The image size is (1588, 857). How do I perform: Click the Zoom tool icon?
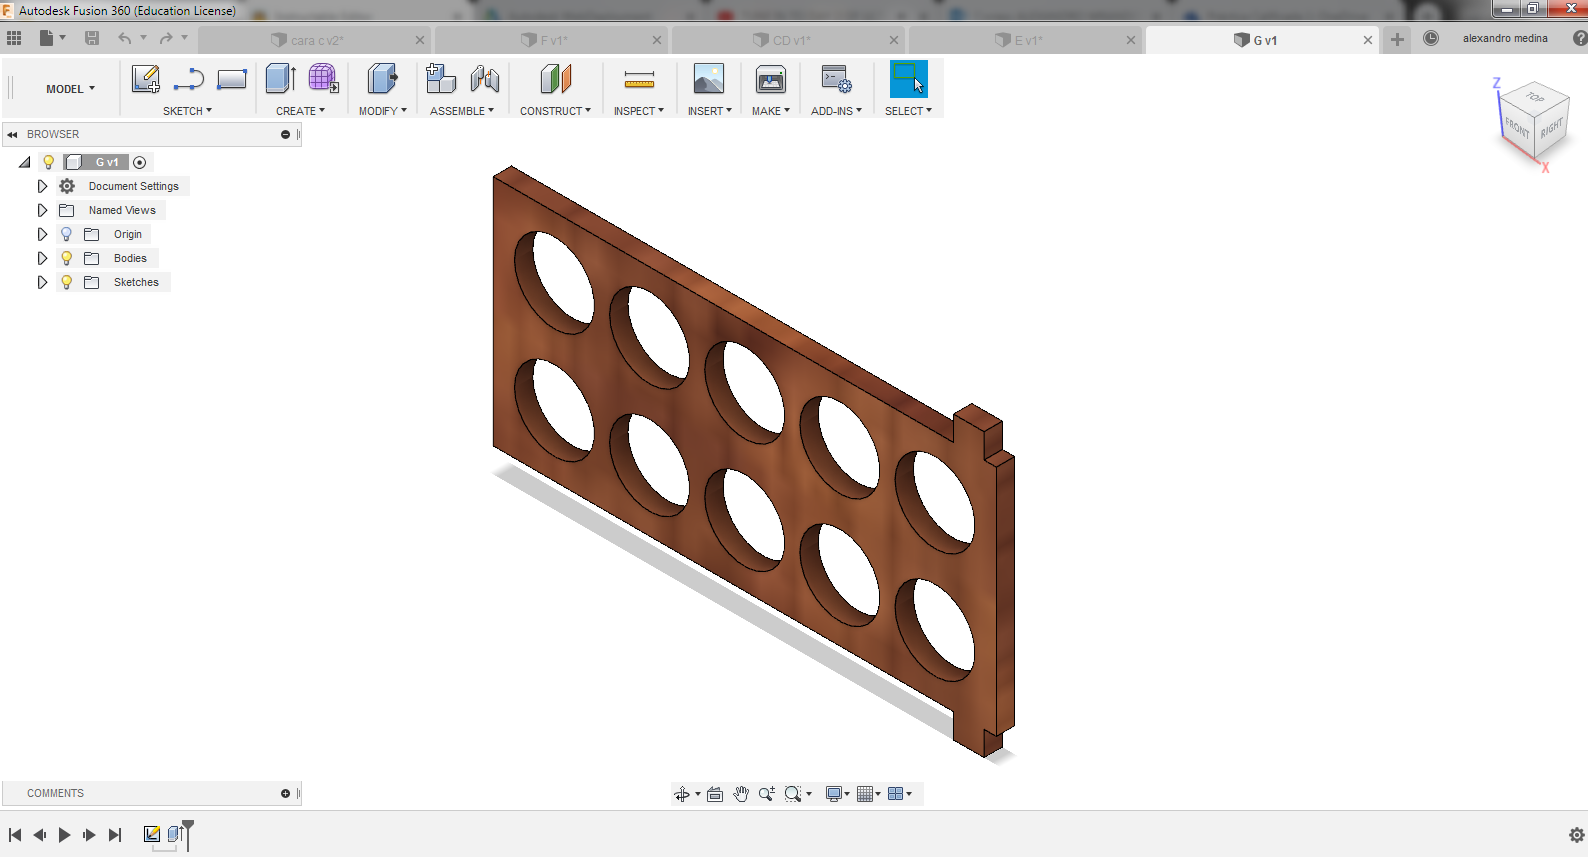(x=767, y=794)
